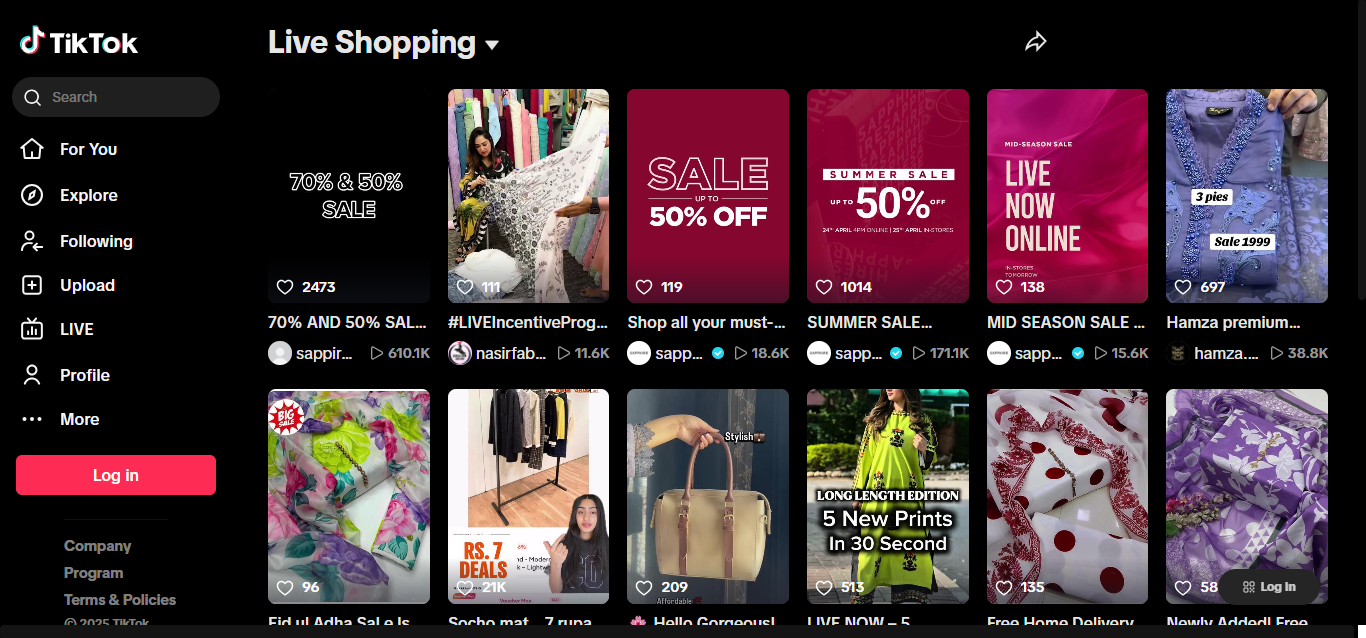
Task: Like the 2473-hearts SALE video
Action: point(285,286)
